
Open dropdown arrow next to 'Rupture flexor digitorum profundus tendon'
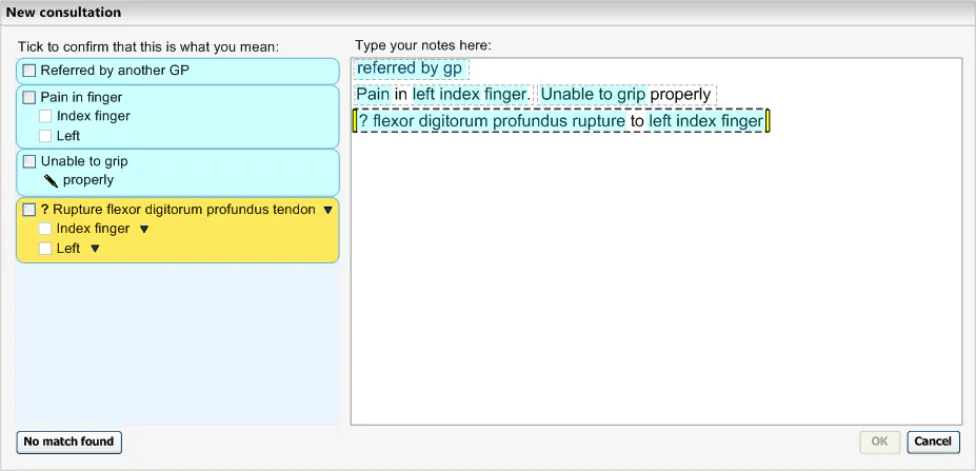point(327,210)
